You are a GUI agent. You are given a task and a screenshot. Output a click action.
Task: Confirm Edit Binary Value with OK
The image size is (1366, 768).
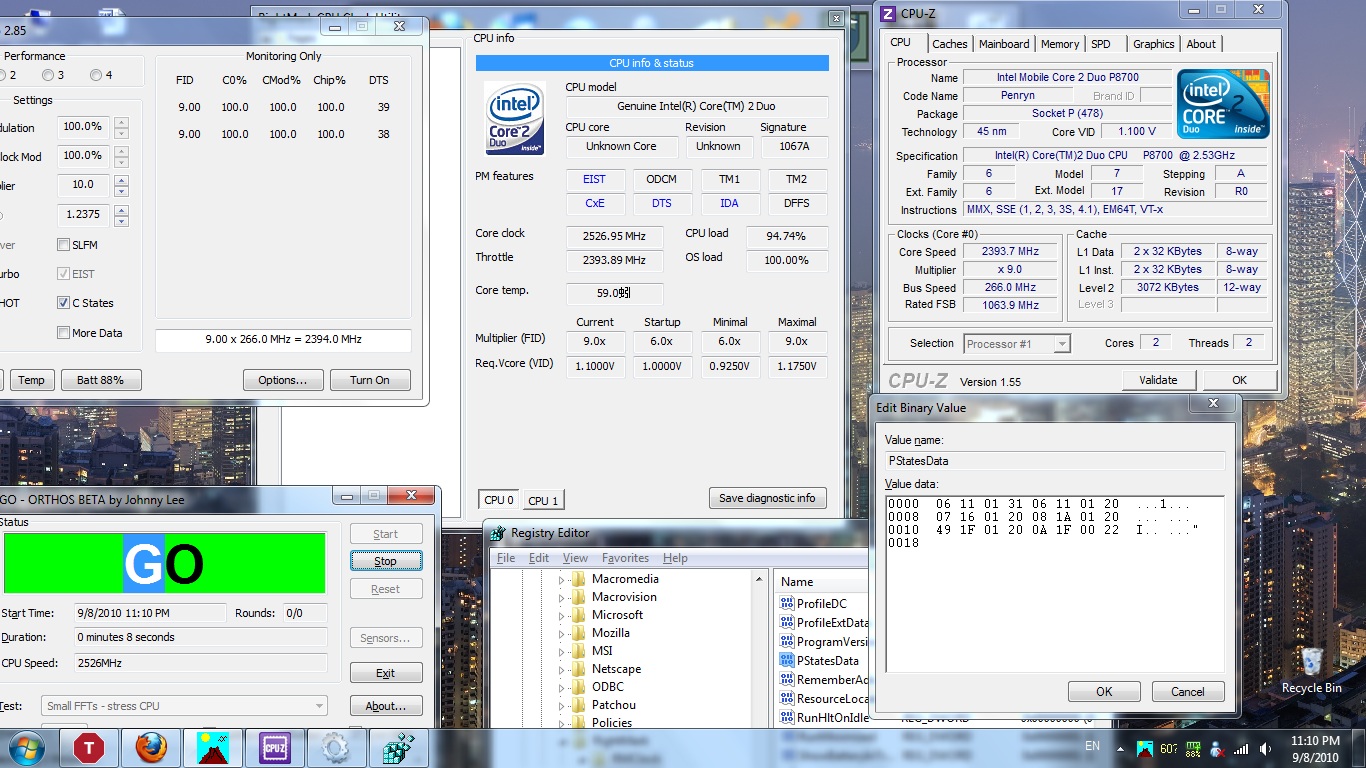coord(1104,692)
